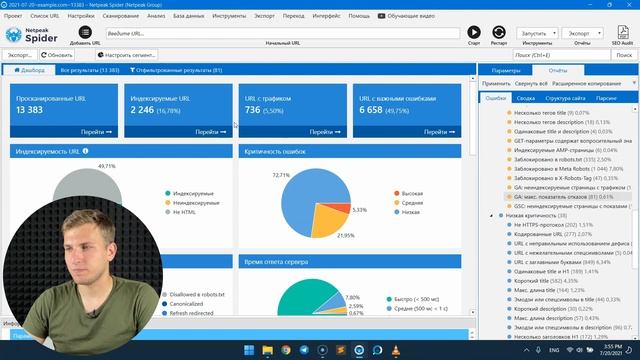This screenshot has width=640, height=360.
Task: Open the База данных menu
Action: click(x=189, y=16)
